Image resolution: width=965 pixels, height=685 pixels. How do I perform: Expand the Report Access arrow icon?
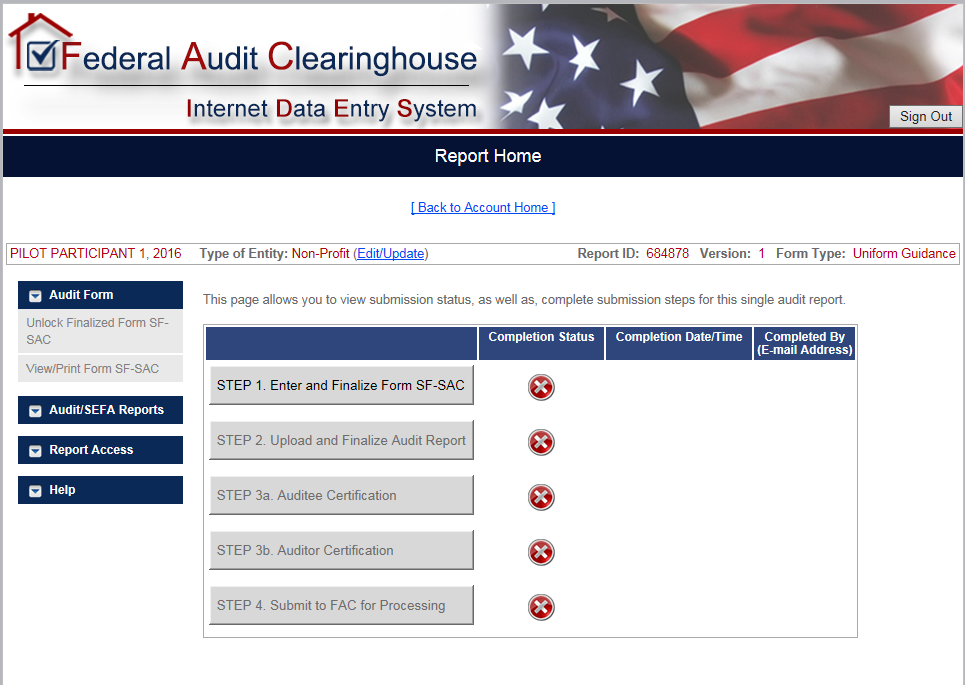(35, 451)
